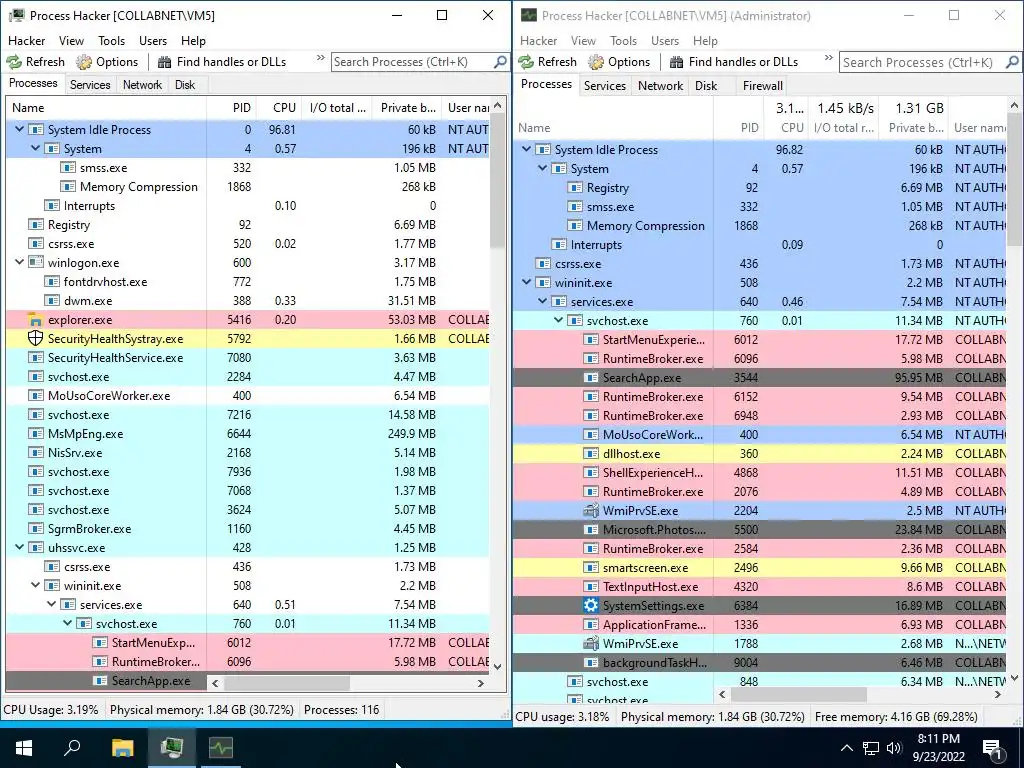Viewport: 1024px width, 768px height.
Task: Open Users menu in Administrator window
Action: 665,40
